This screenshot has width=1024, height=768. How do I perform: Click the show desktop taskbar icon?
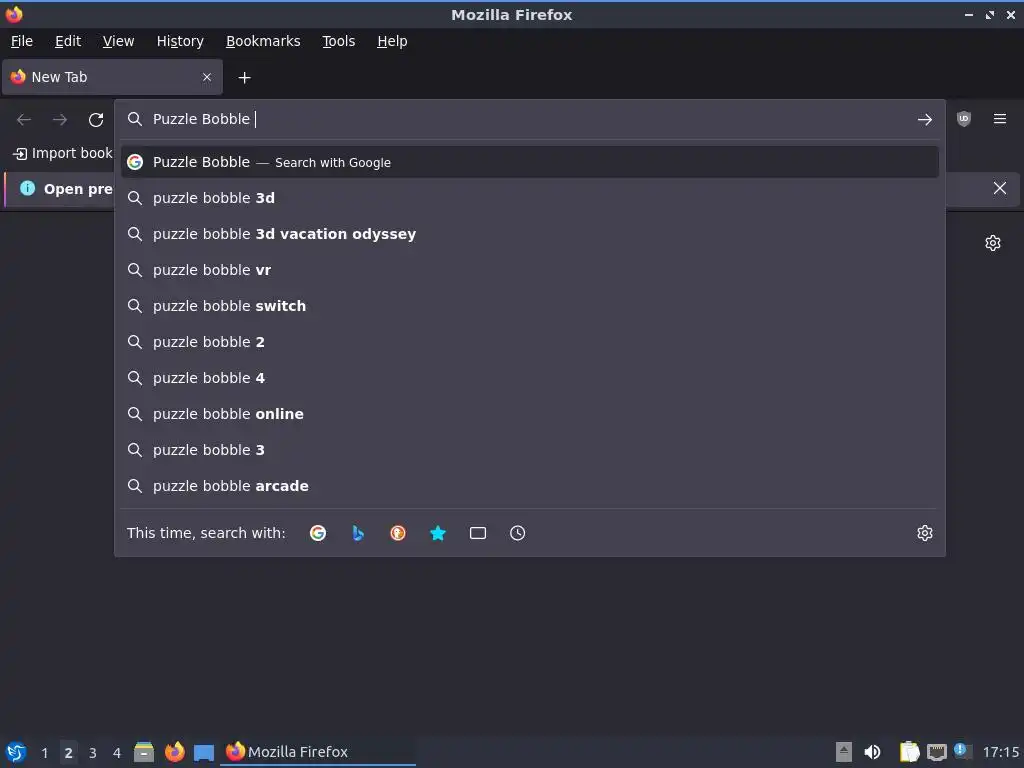click(x=204, y=752)
